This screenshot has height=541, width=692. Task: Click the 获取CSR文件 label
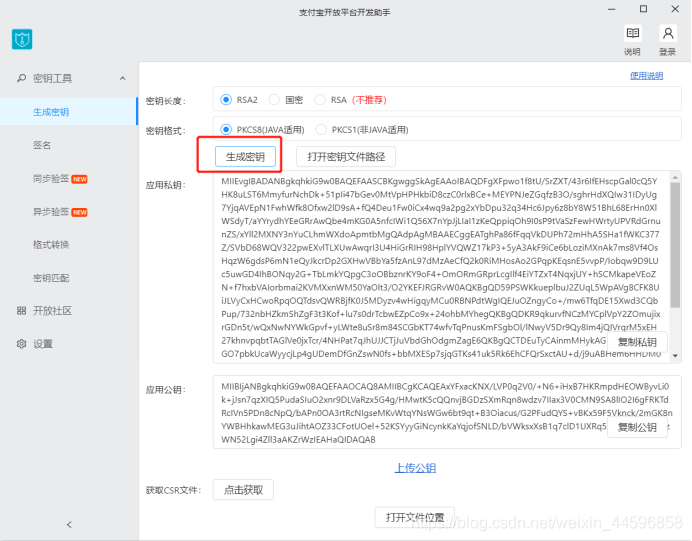173,490
